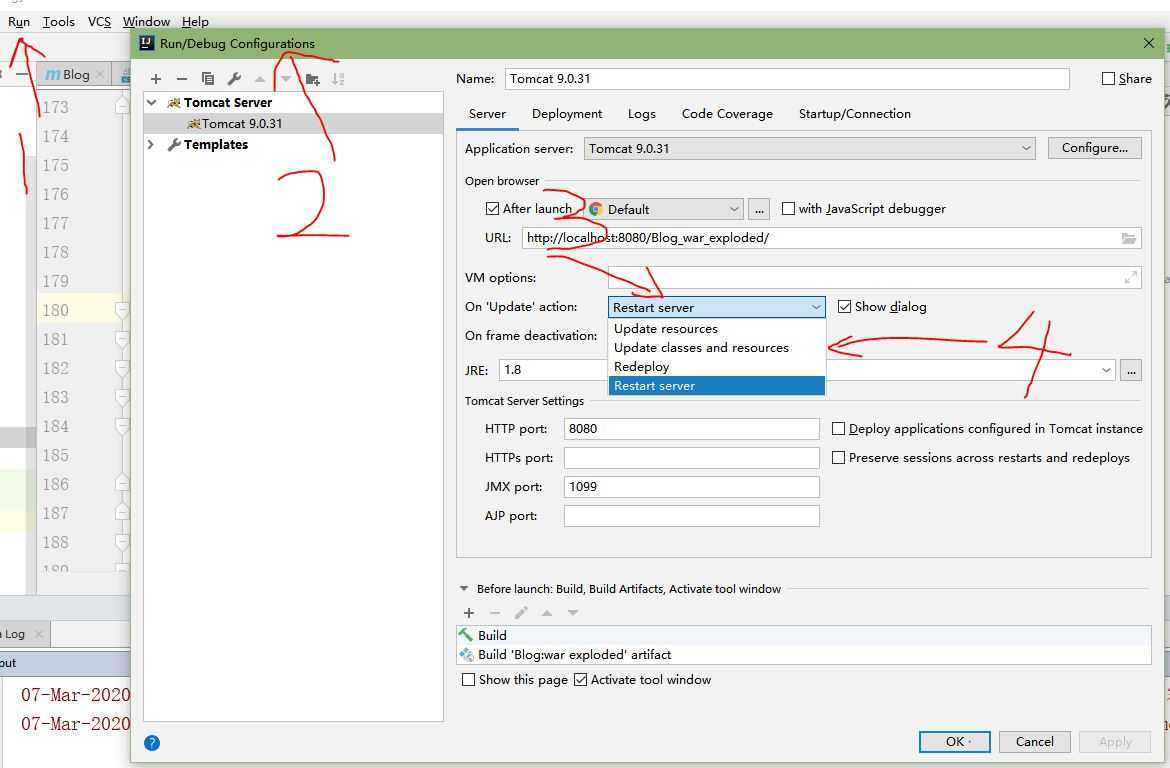Viewport: 1170px width, 768px height.
Task: Add a Before launch task with plus
Action: coord(469,613)
